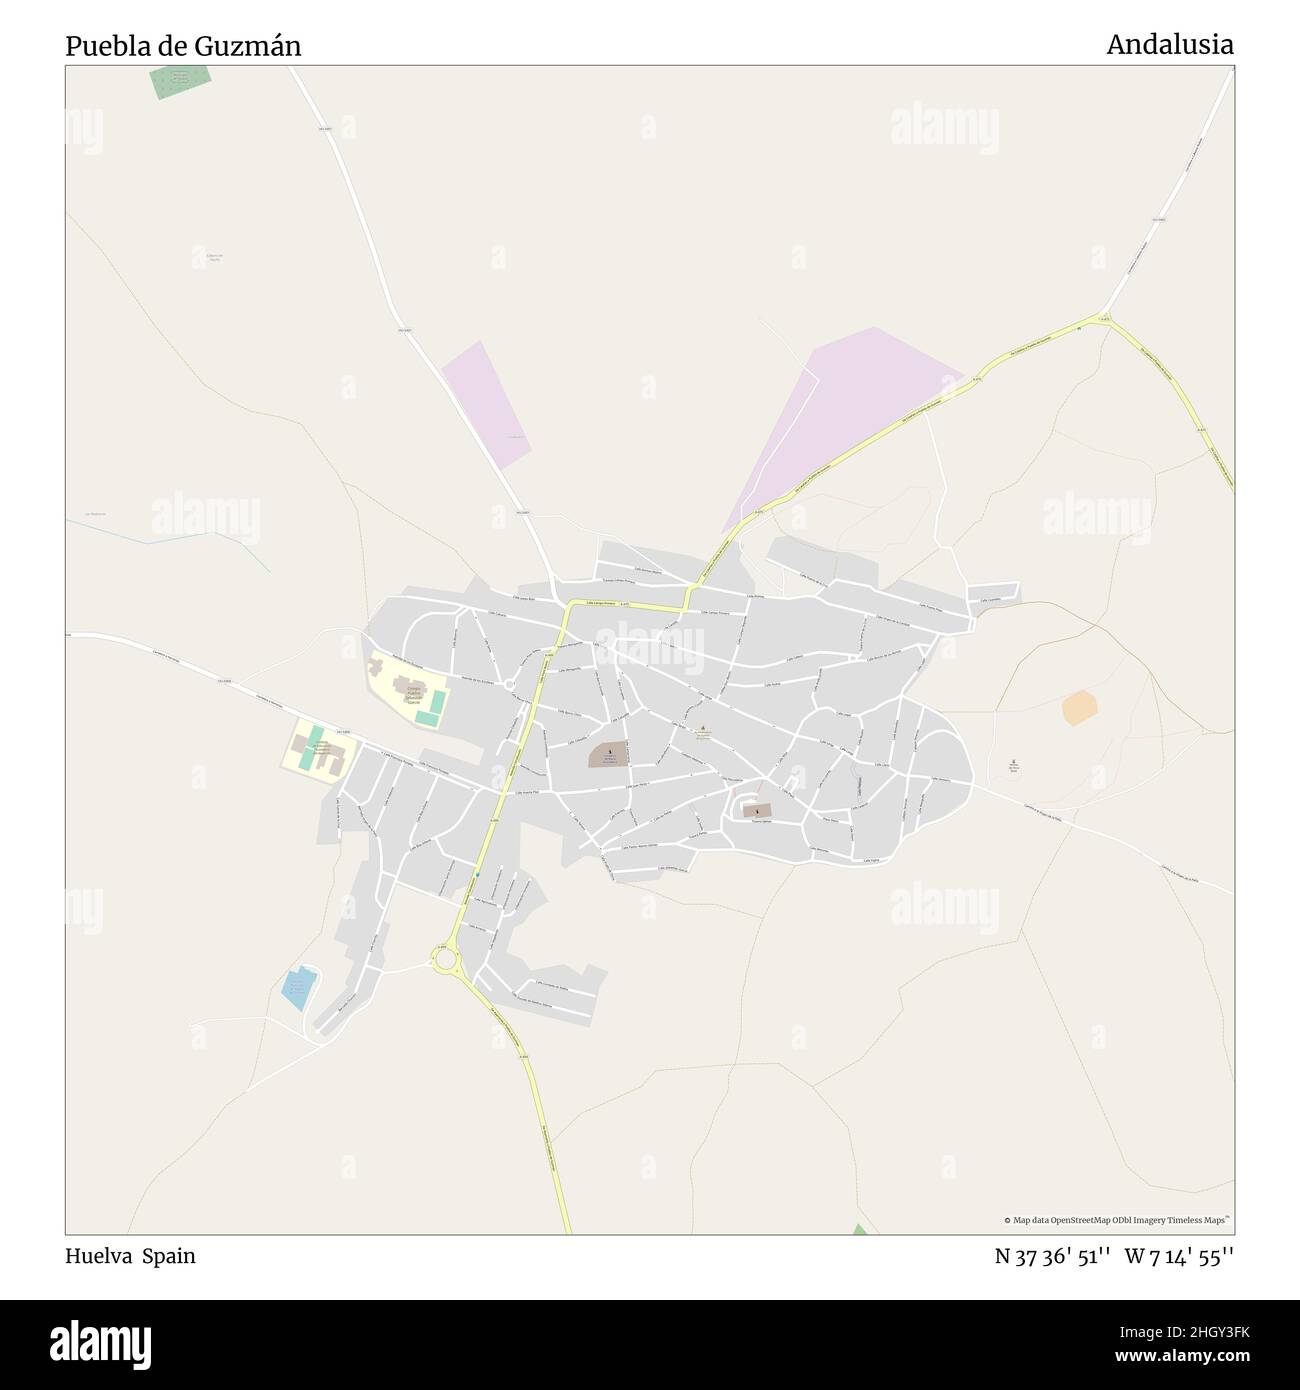Viewport: 1300px width, 1390px height.
Task: Select the coordinates text N 37 36' 51''
Action: click(x=1053, y=1256)
